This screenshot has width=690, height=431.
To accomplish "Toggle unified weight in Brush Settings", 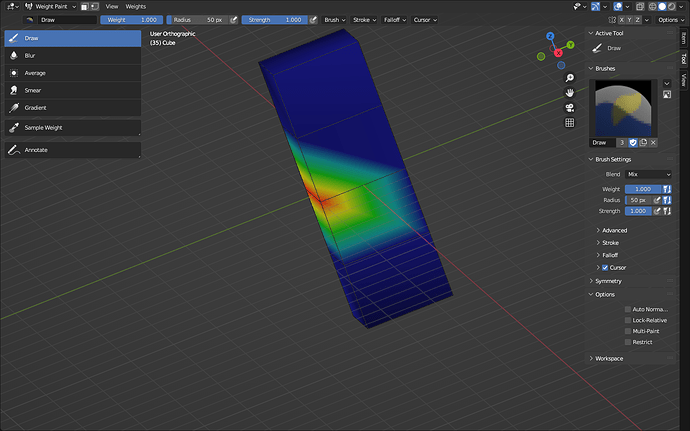I will click(x=667, y=189).
